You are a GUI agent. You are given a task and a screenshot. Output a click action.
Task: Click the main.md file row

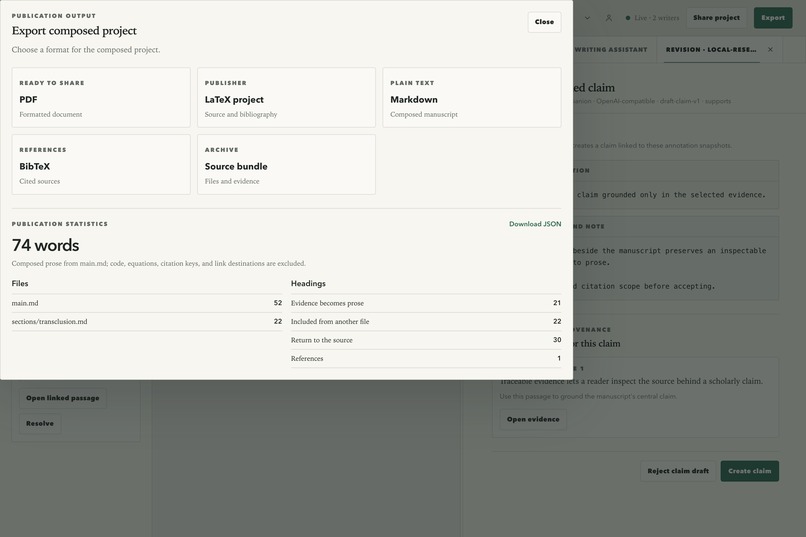(146, 303)
